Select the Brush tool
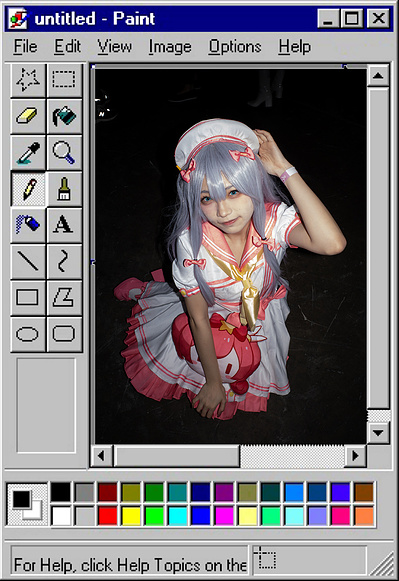The width and height of the screenshot is (399, 581). click(64, 189)
